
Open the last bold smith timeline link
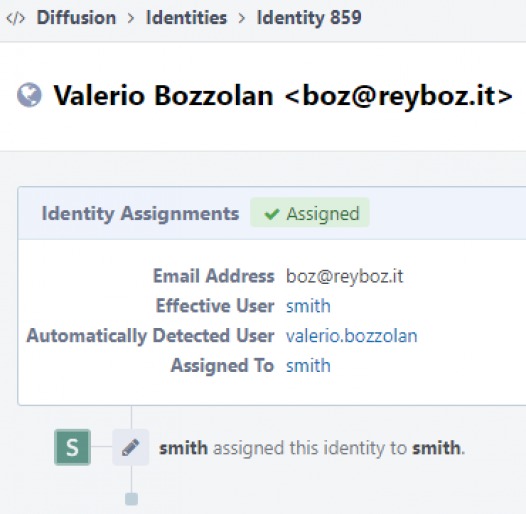pyautogui.click(x=436, y=448)
